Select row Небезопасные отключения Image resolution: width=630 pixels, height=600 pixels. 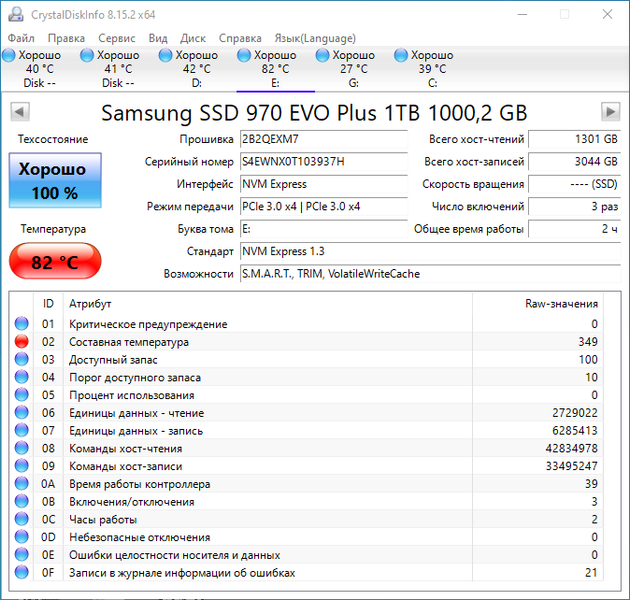pos(306,537)
